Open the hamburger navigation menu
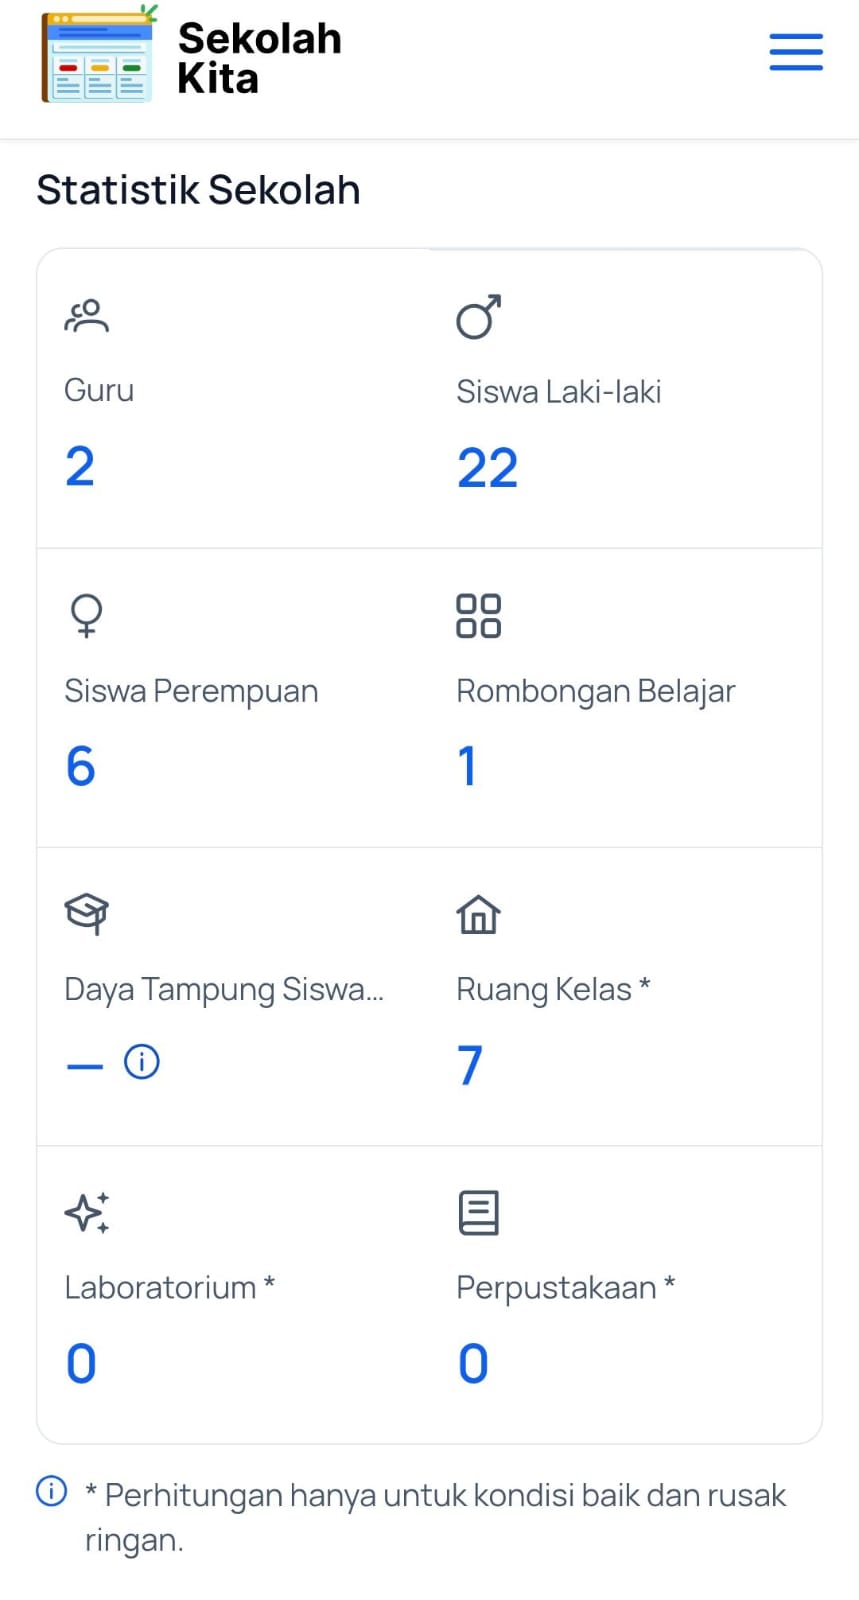Screen dimensions: 859x1600 [796, 52]
